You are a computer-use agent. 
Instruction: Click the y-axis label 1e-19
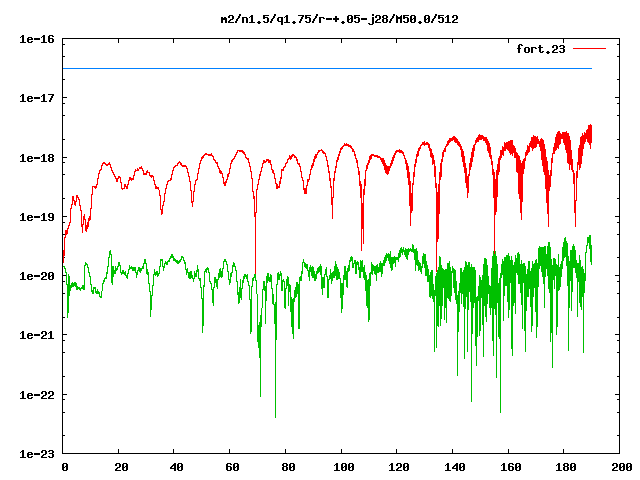37,217
